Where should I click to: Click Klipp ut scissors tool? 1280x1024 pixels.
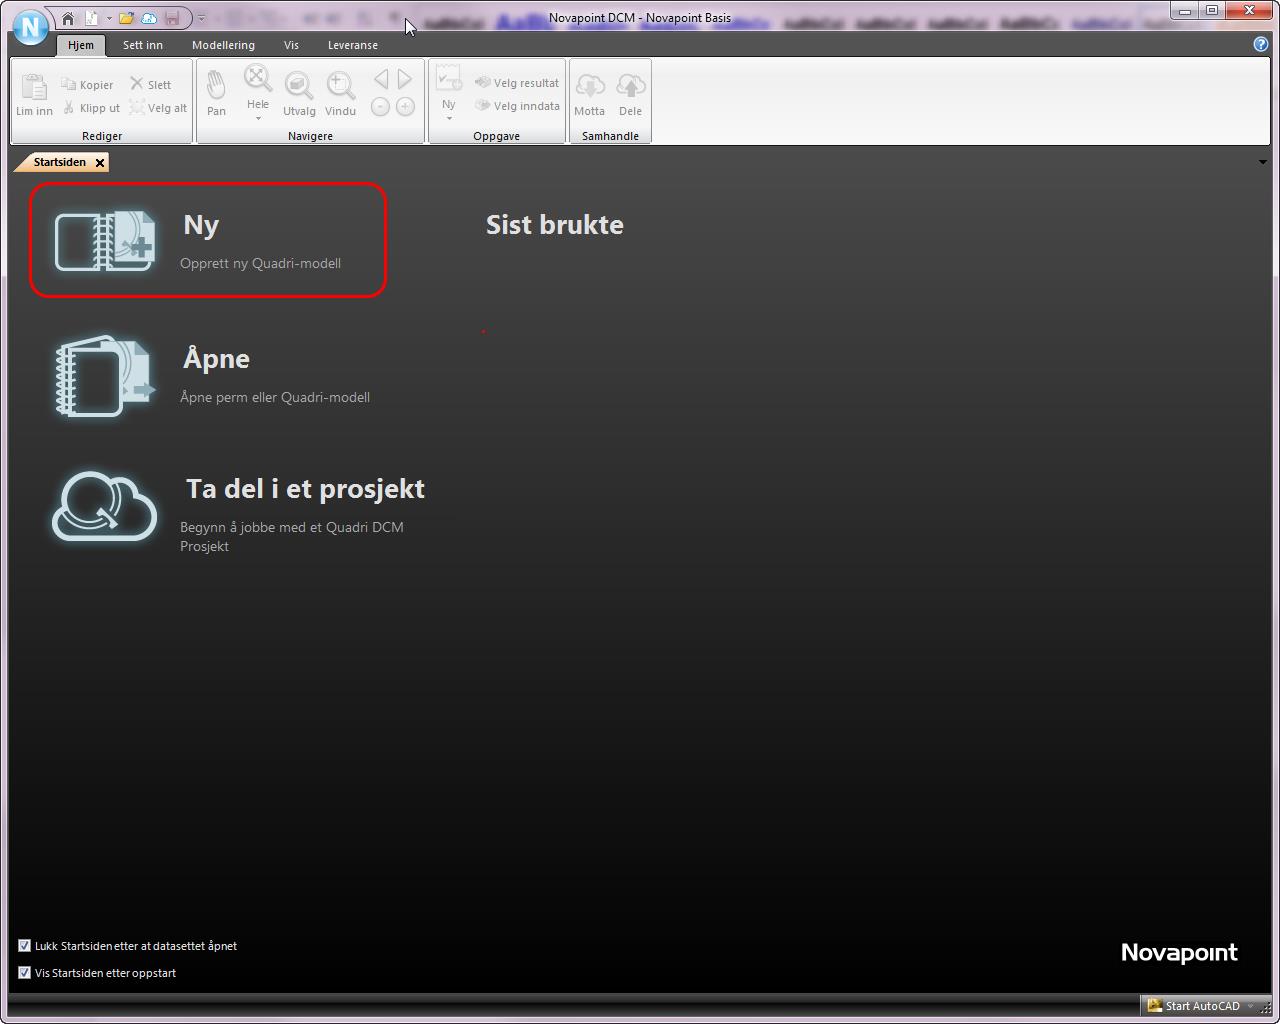tap(91, 108)
